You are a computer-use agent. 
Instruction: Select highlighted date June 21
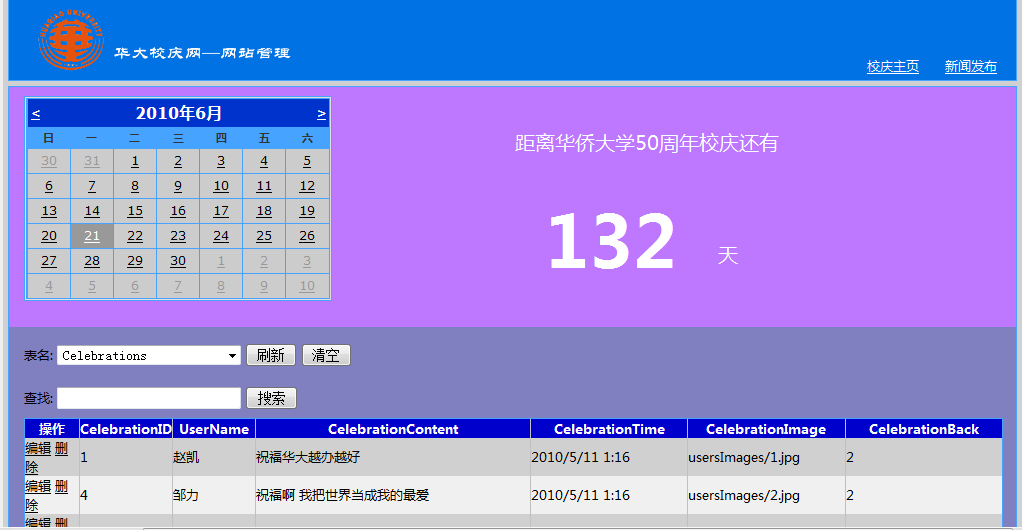92,236
